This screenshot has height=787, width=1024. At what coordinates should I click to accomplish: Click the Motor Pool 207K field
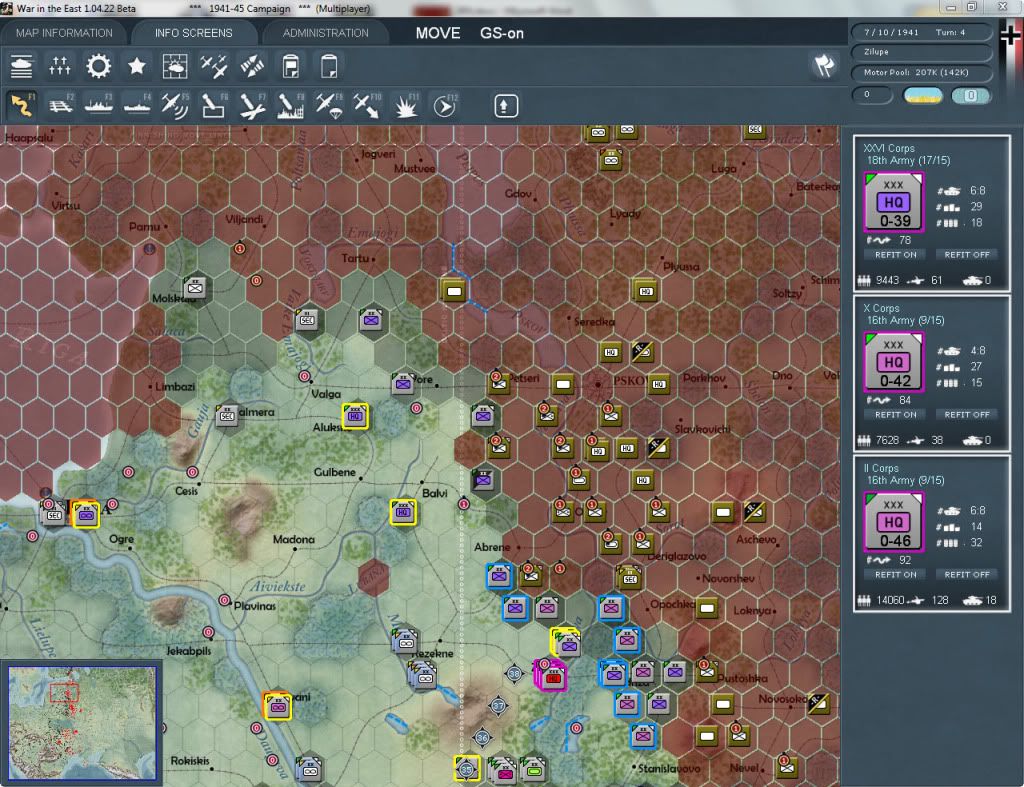click(x=921, y=72)
